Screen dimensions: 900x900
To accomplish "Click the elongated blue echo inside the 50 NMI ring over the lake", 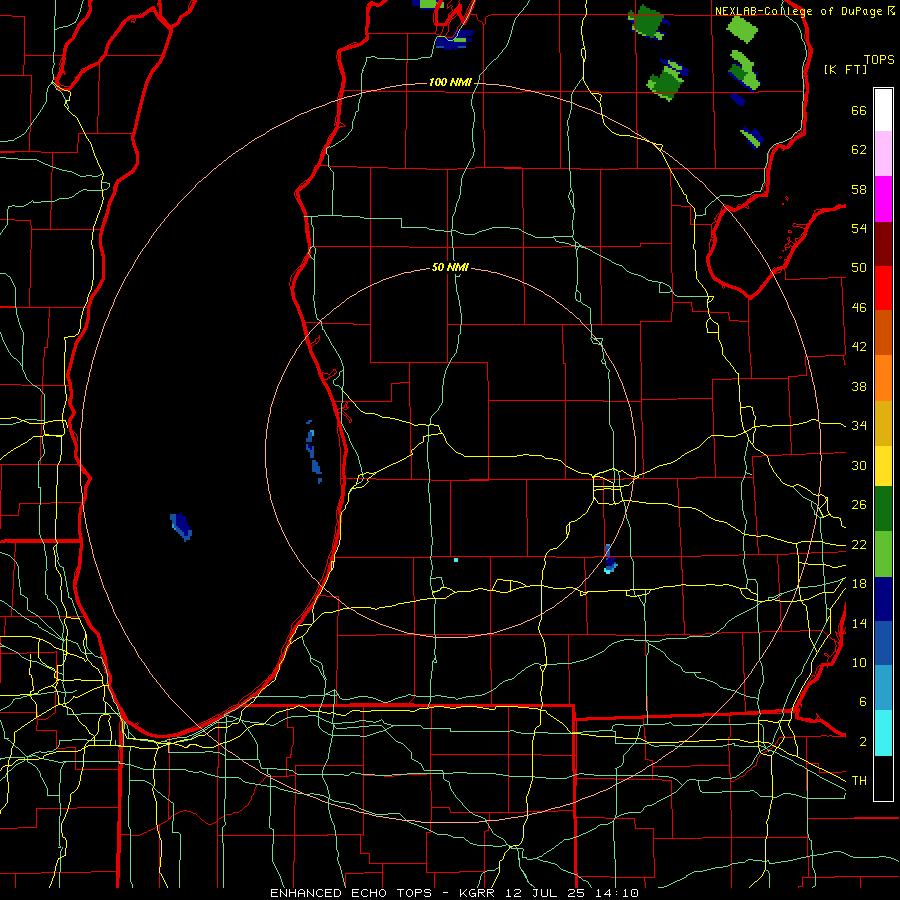I will (313, 452).
